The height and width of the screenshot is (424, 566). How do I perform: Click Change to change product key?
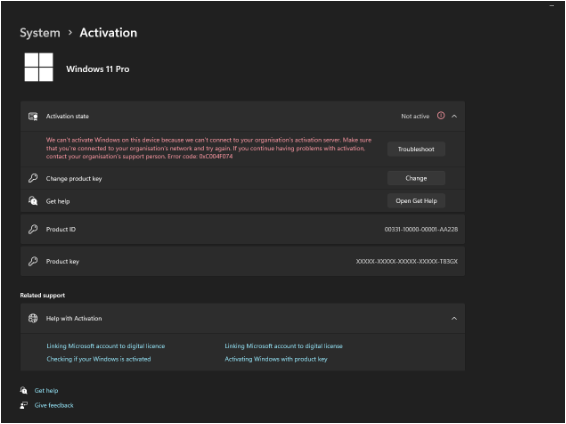click(x=416, y=178)
